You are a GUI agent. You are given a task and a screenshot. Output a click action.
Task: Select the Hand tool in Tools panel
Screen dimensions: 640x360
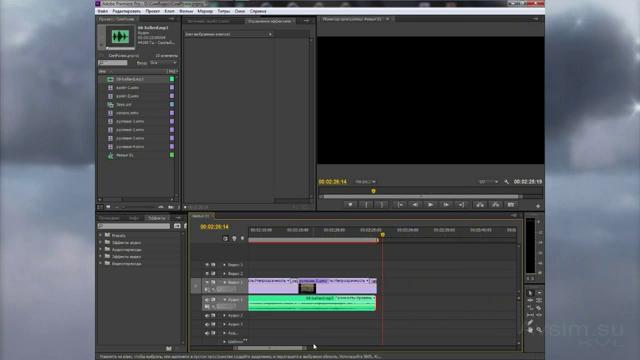pos(530,330)
